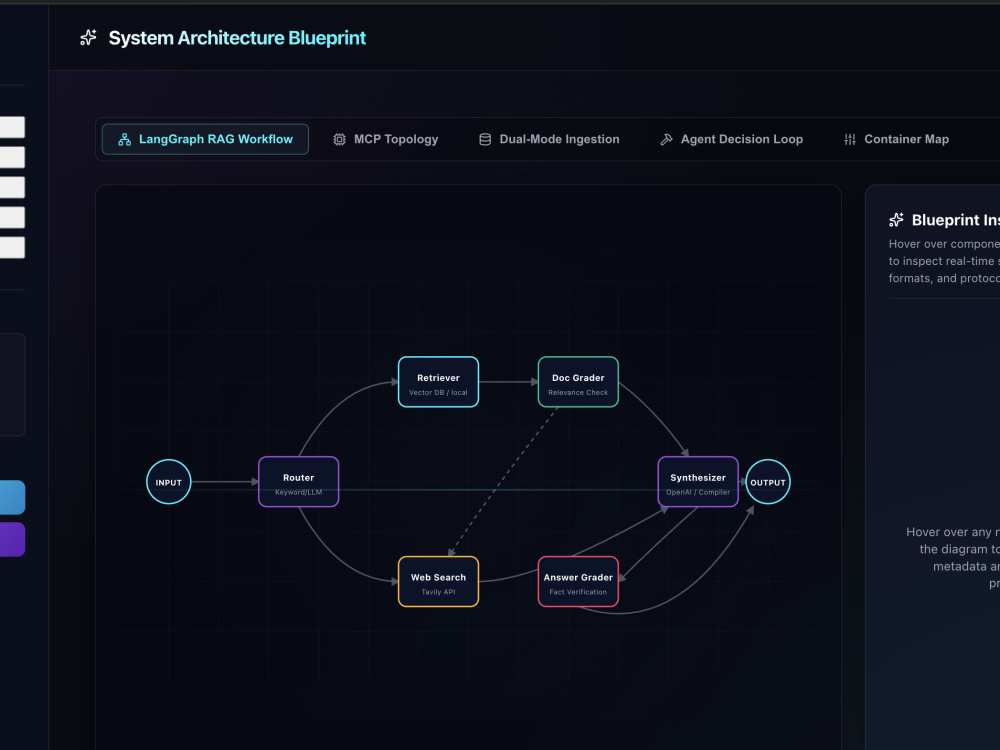This screenshot has width=1000, height=750.
Task: Click the Vector DB / local subtitle
Action: (438, 393)
